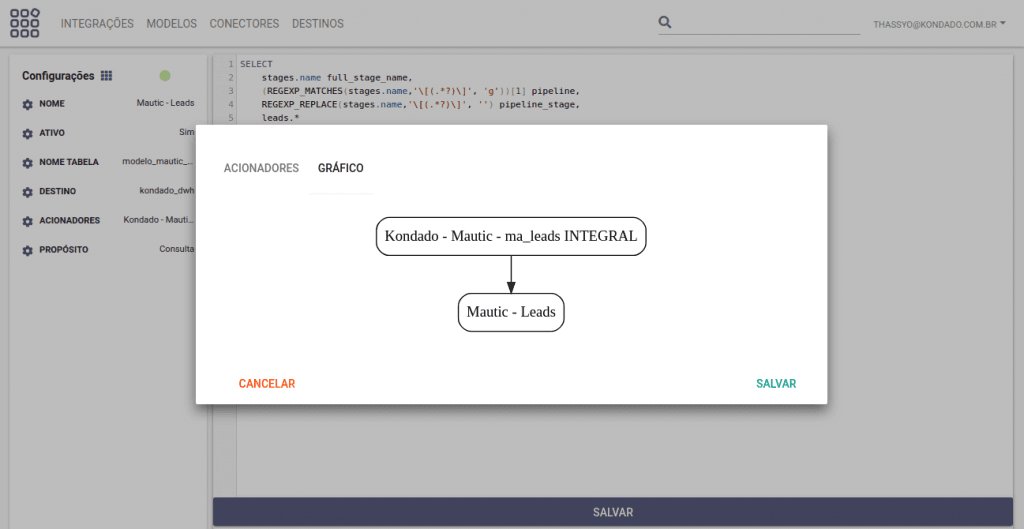Click the green status indicator dot
The width and height of the screenshot is (1024, 529).
pos(165,75)
